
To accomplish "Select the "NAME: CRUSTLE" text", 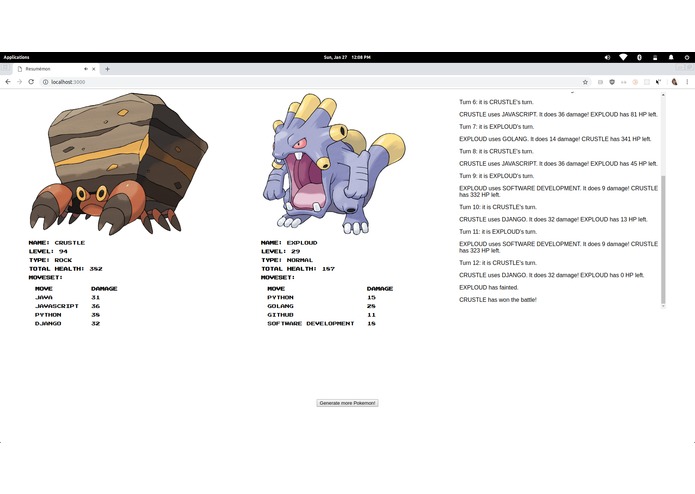I will point(57,243).
